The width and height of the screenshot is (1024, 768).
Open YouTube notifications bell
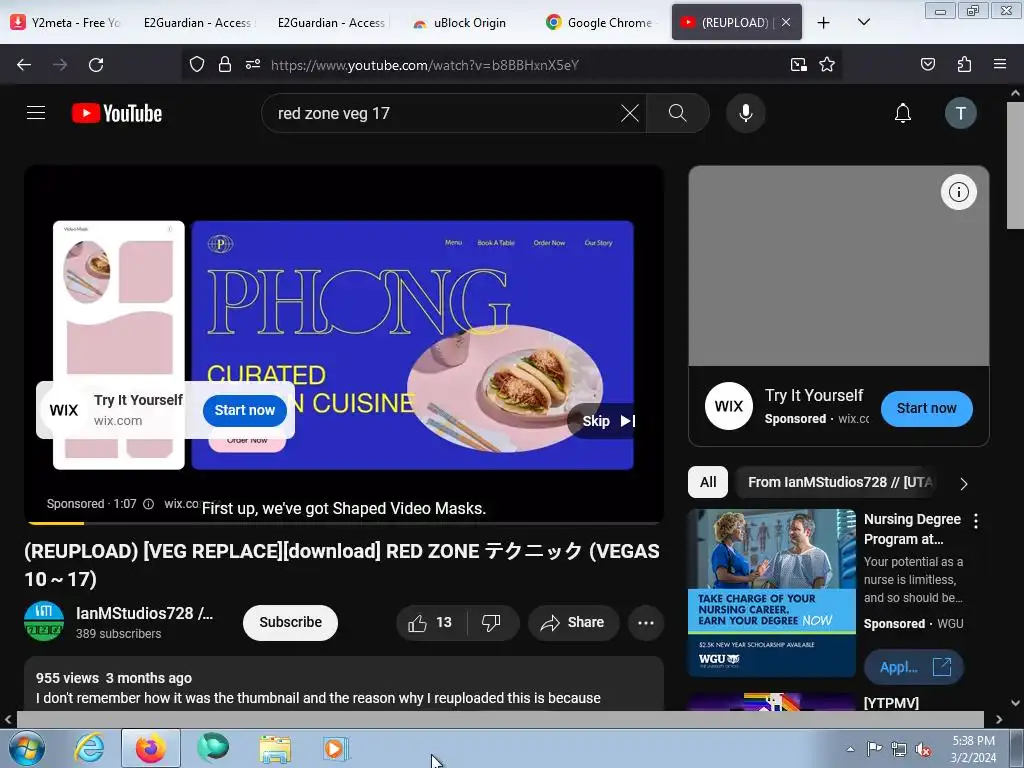903,113
